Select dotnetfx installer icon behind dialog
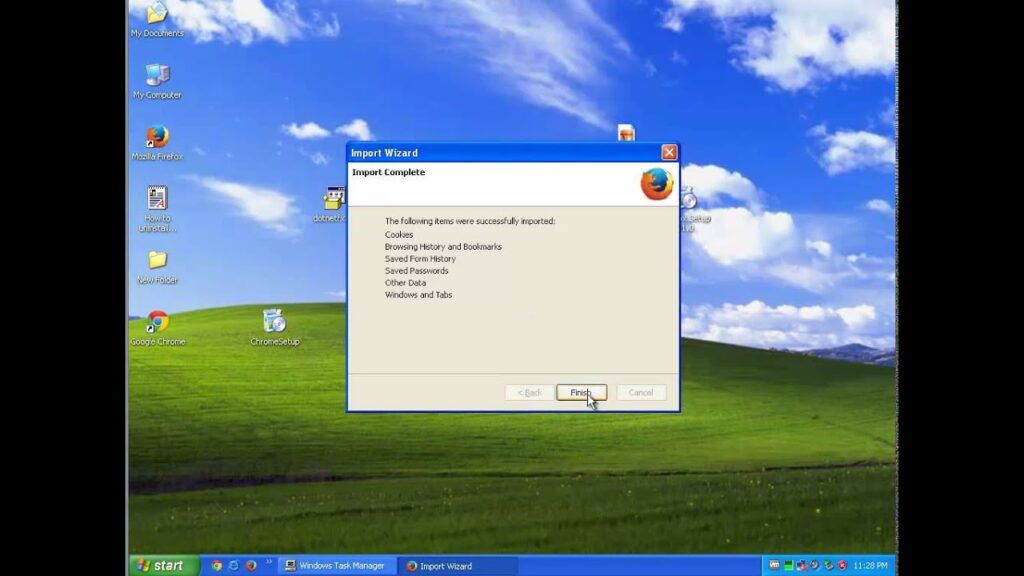 330,205
